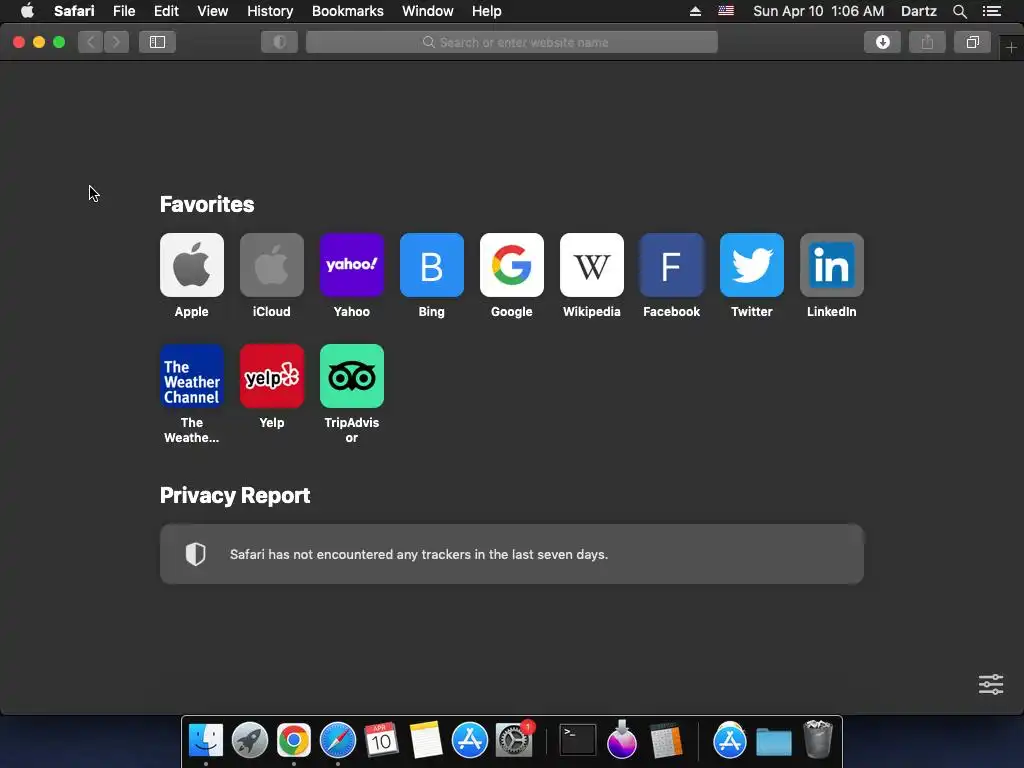The height and width of the screenshot is (768, 1024).
Task: Open the Edit menu
Action: point(166,11)
